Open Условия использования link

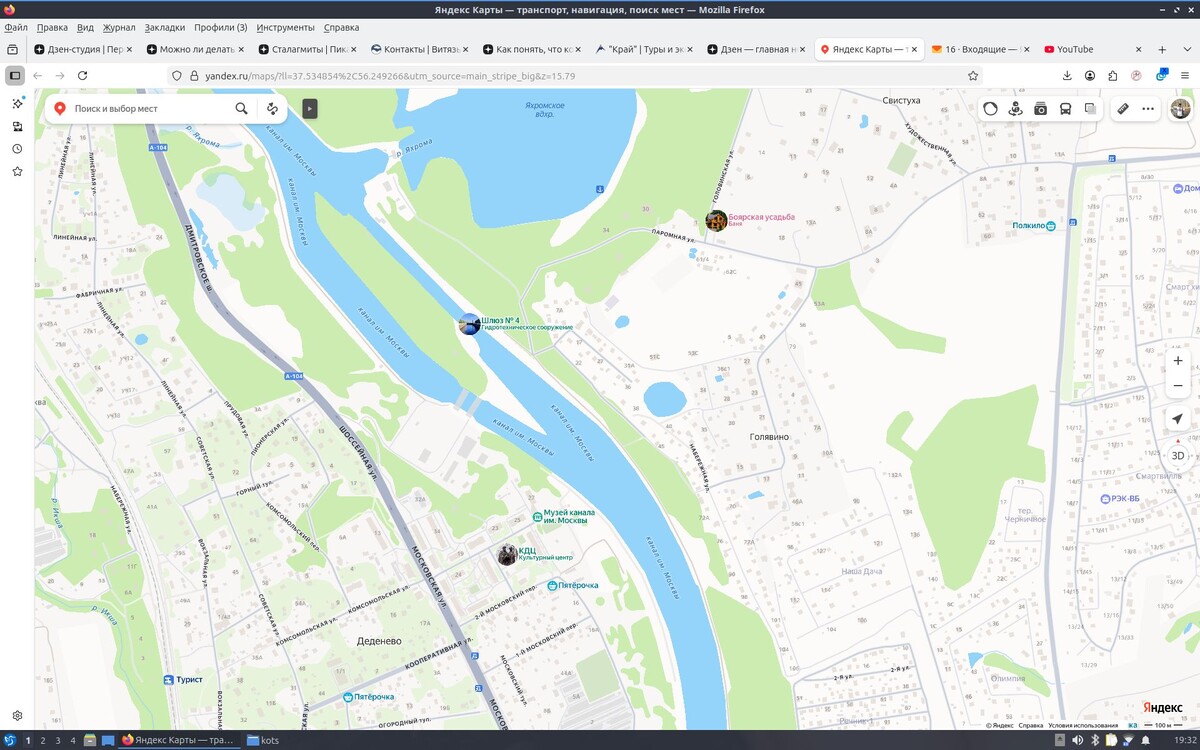coord(1083,726)
